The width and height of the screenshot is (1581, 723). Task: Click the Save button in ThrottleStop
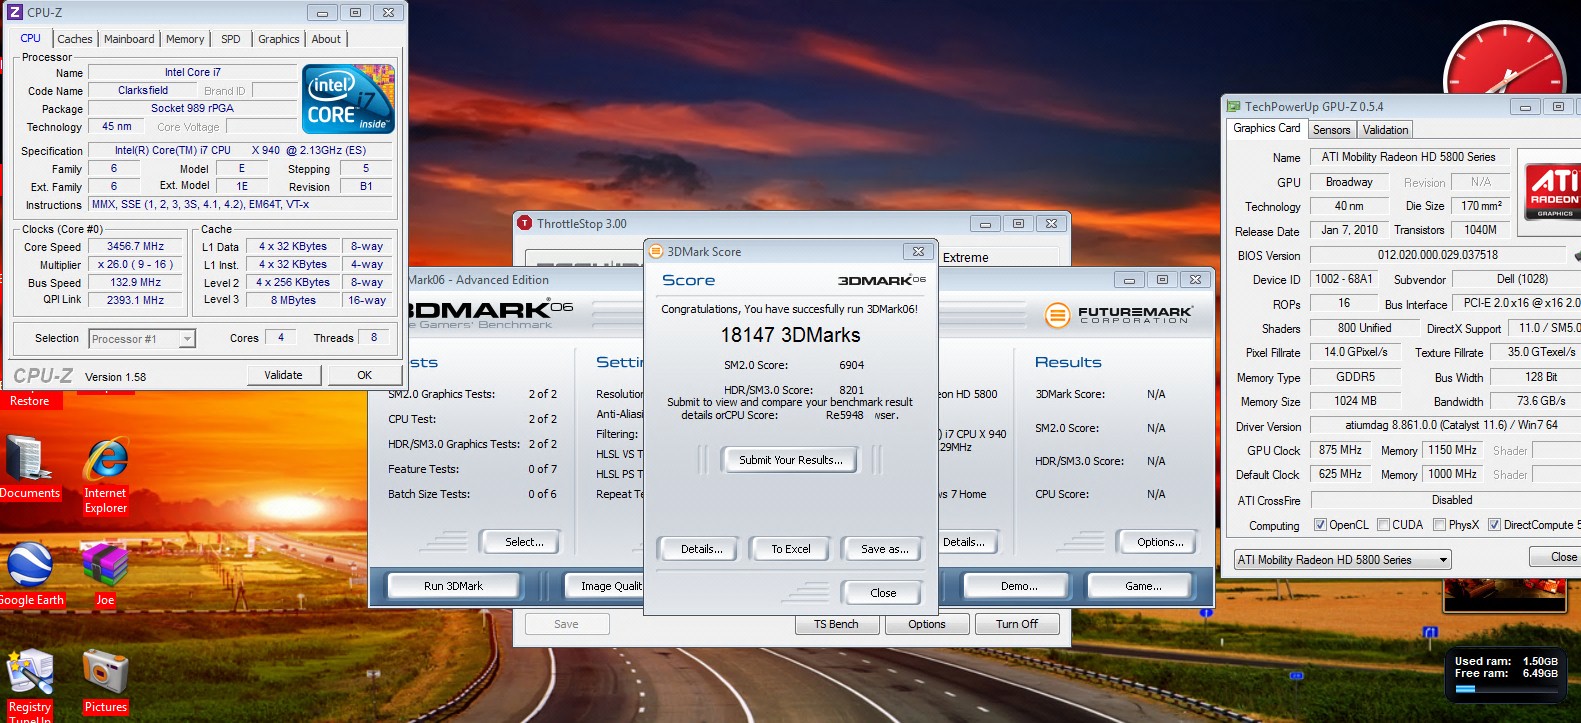[x=566, y=624]
